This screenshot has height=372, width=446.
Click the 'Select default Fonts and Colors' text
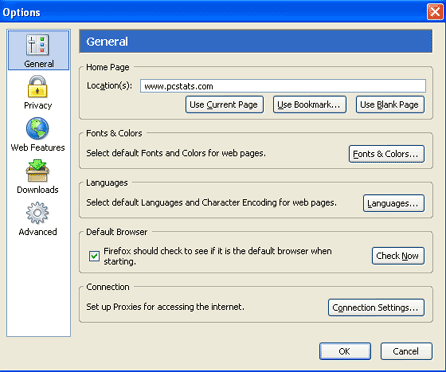(176, 153)
